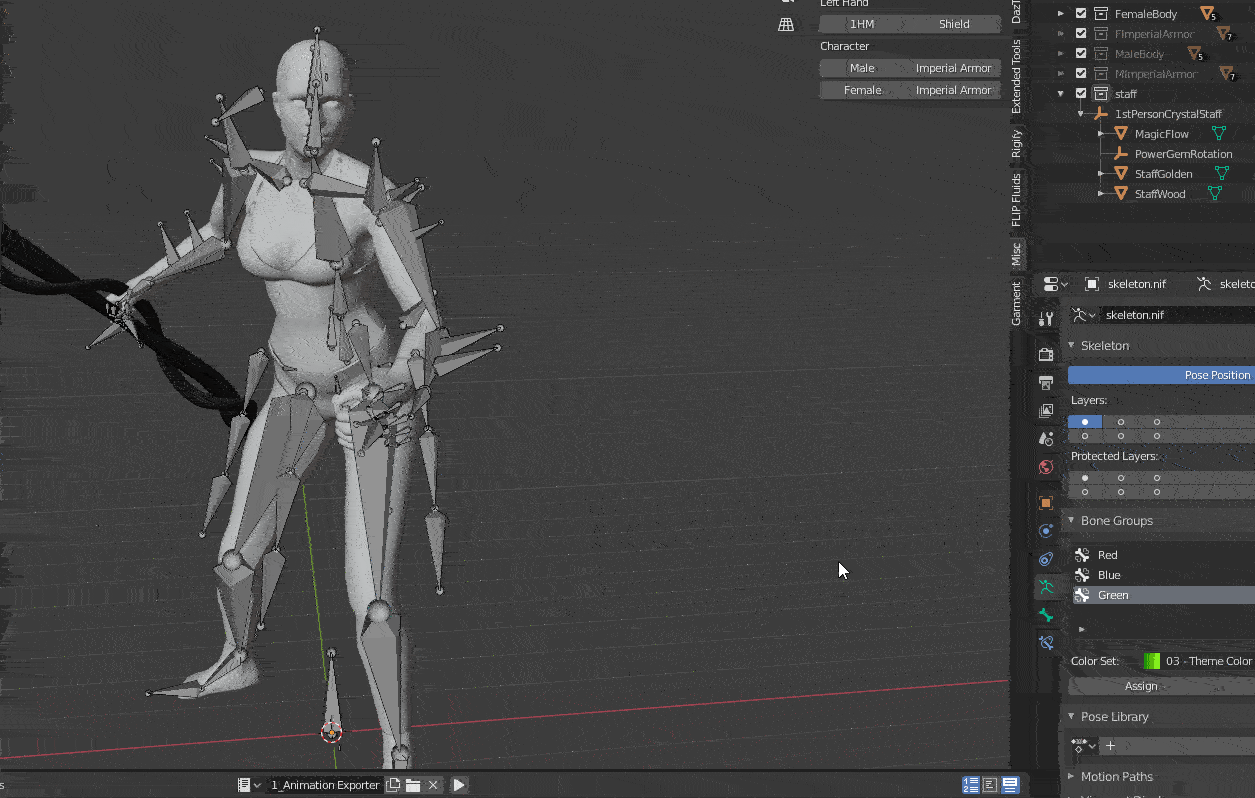Open the Misc sidebar tab
1255x798 pixels.
point(1017,254)
